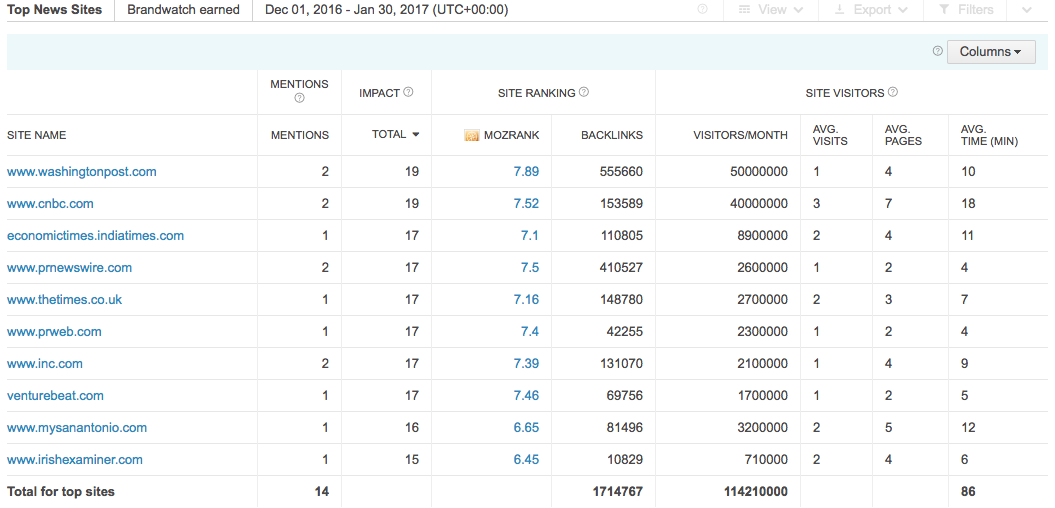Open venturebeat.com site link
The width and height of the screenshot is (1055, 508).
coord(55,396)
